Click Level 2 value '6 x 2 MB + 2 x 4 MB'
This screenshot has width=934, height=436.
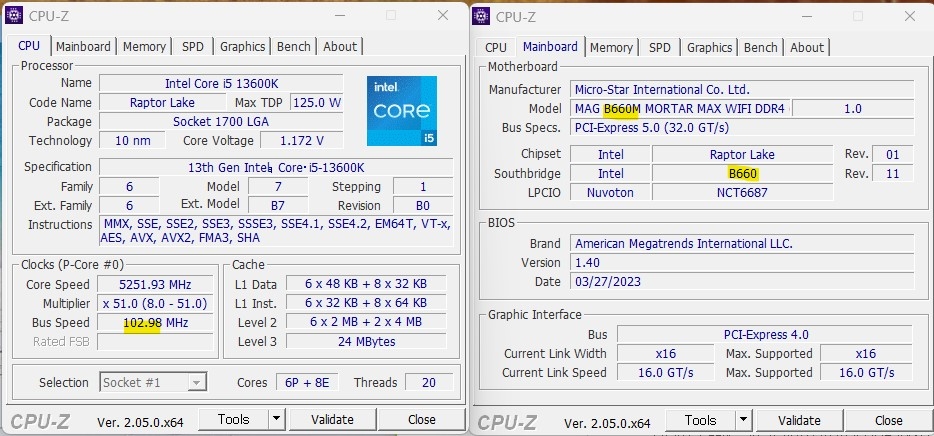tap(366, 322)
